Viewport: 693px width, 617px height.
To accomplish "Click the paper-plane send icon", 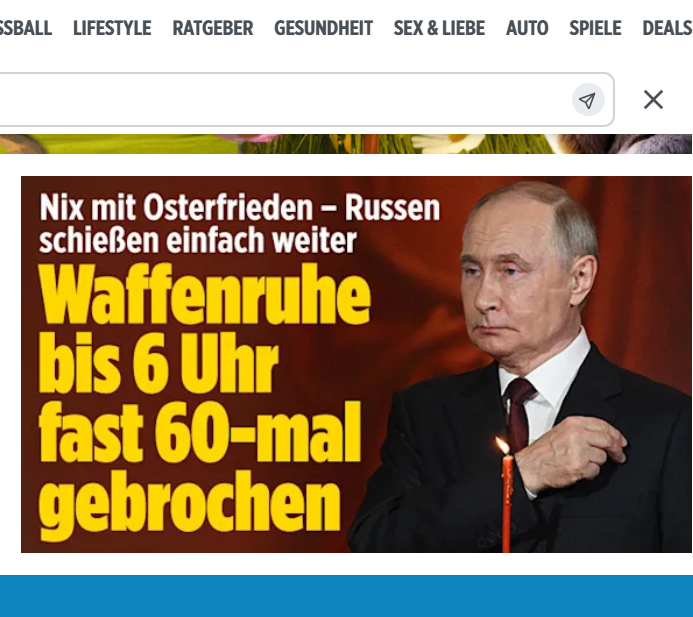I will [x=587, y=100].
